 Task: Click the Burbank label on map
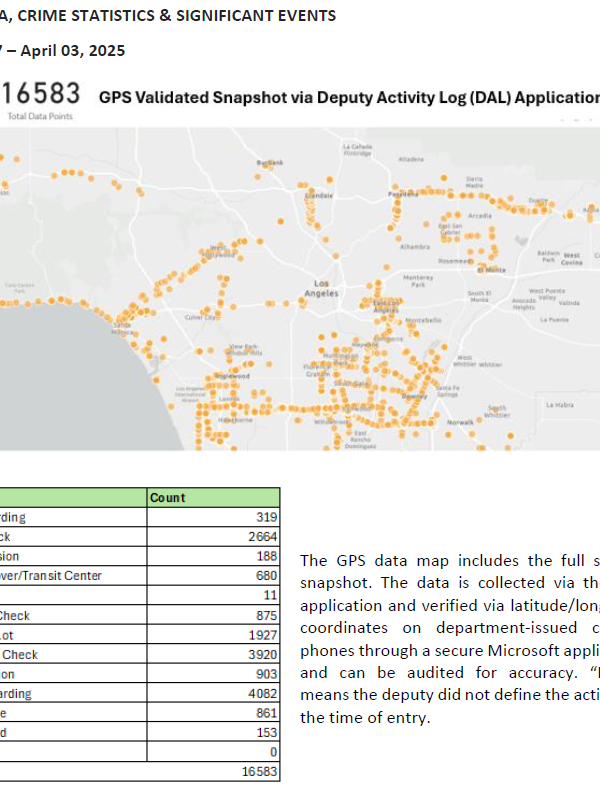click(270, 162)
